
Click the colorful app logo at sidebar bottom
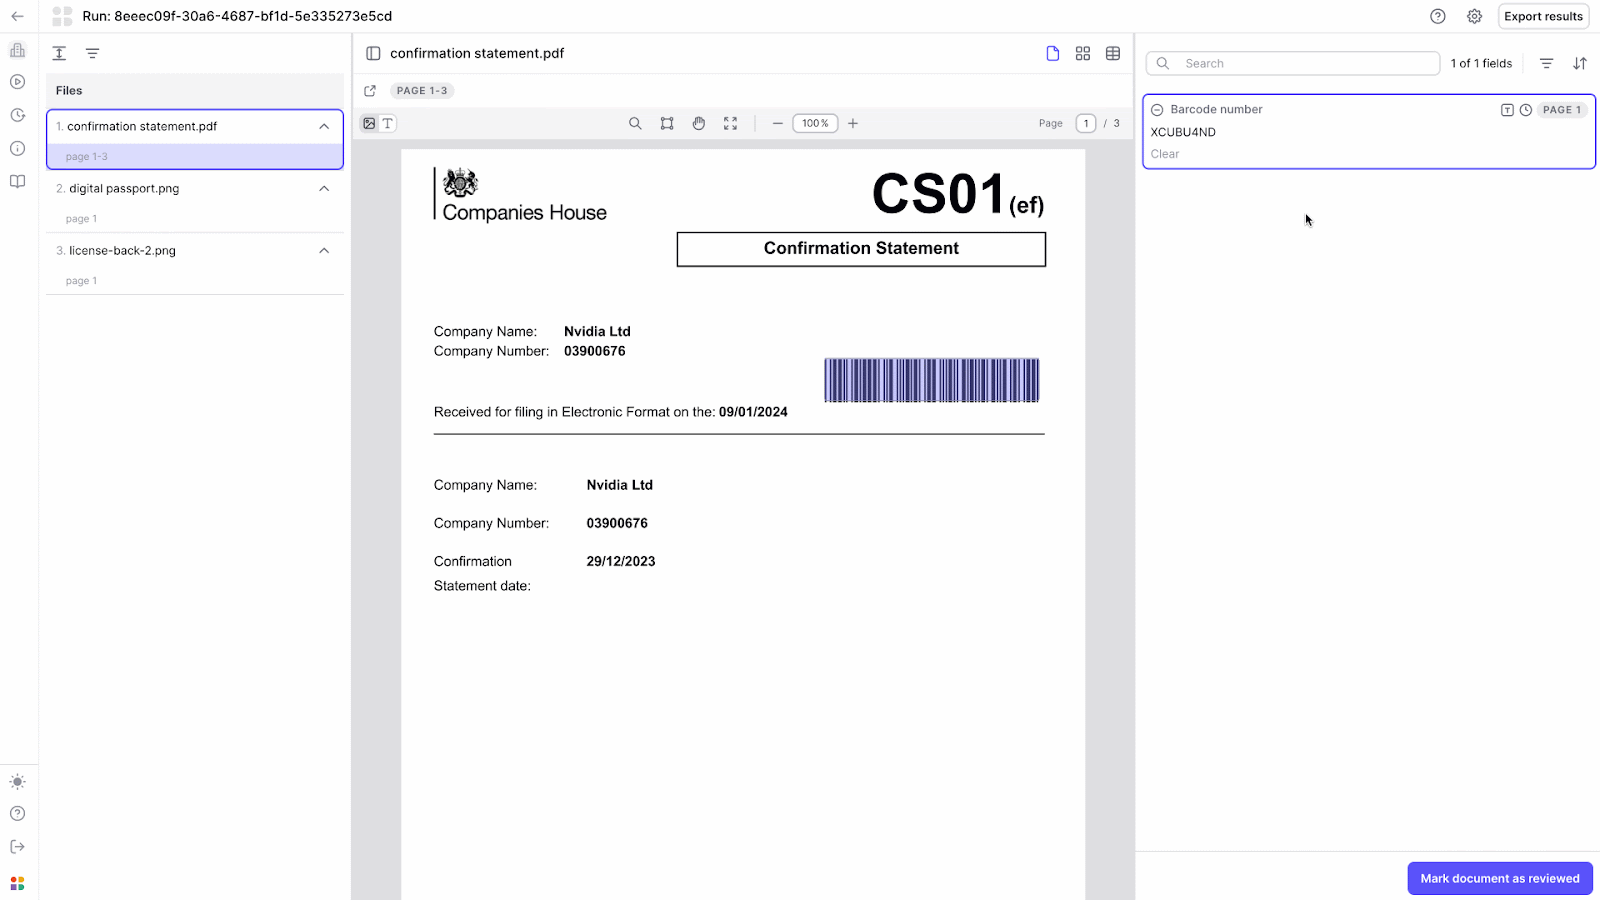click(17, 883)
